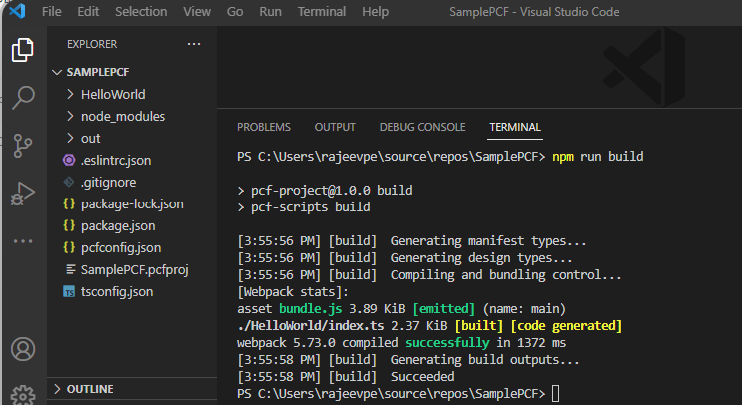Open the Source Control view

22,145
